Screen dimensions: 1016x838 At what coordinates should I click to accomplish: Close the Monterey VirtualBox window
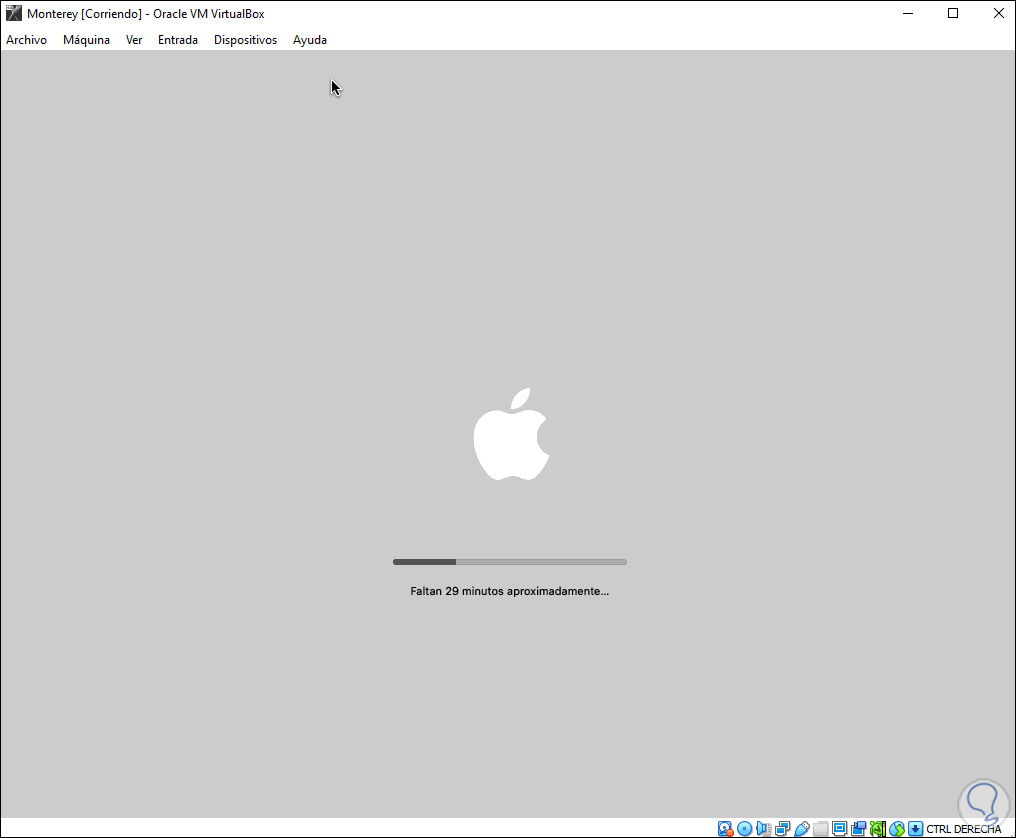tap(999, 13)
